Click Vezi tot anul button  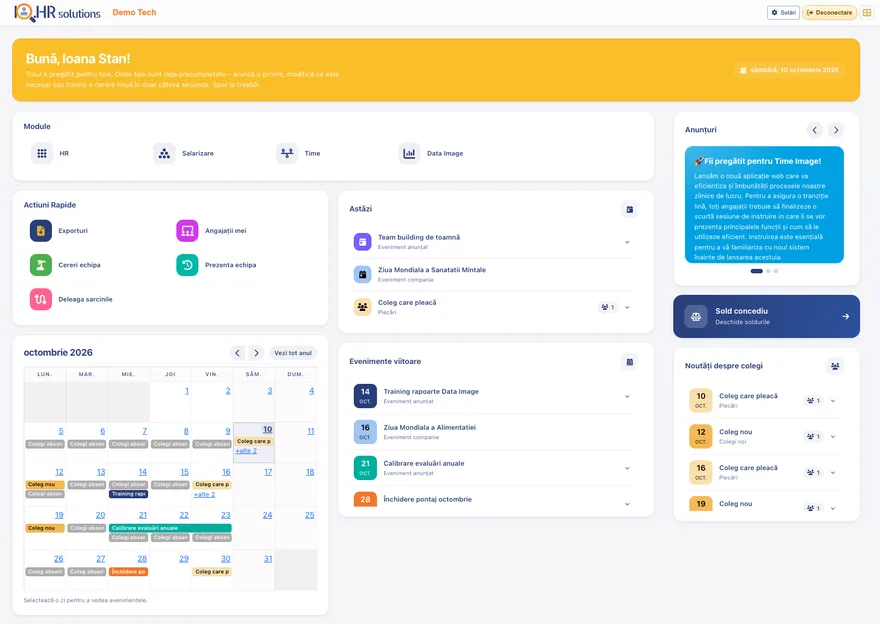click(x=293, y=353)
